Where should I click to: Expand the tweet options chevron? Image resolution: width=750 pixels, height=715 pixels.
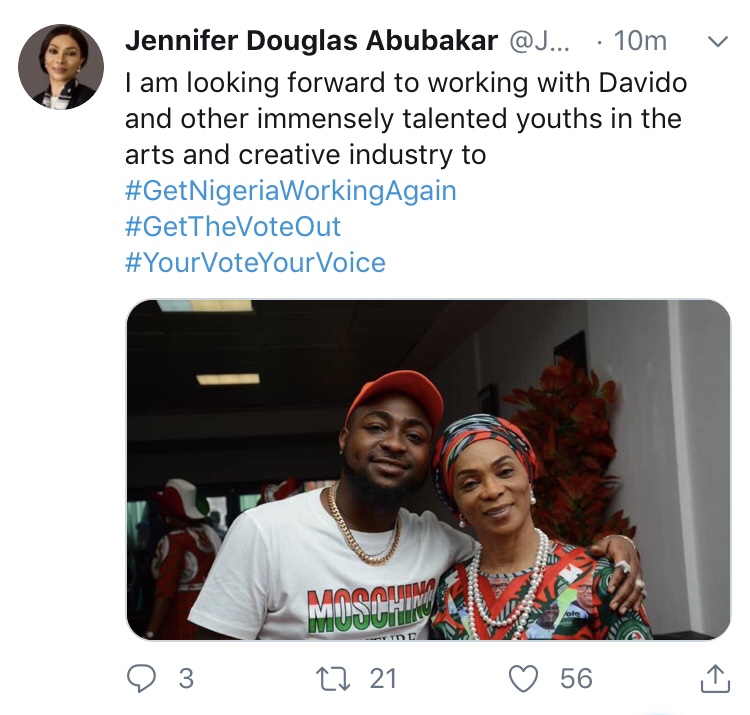(x=717, y=42)
